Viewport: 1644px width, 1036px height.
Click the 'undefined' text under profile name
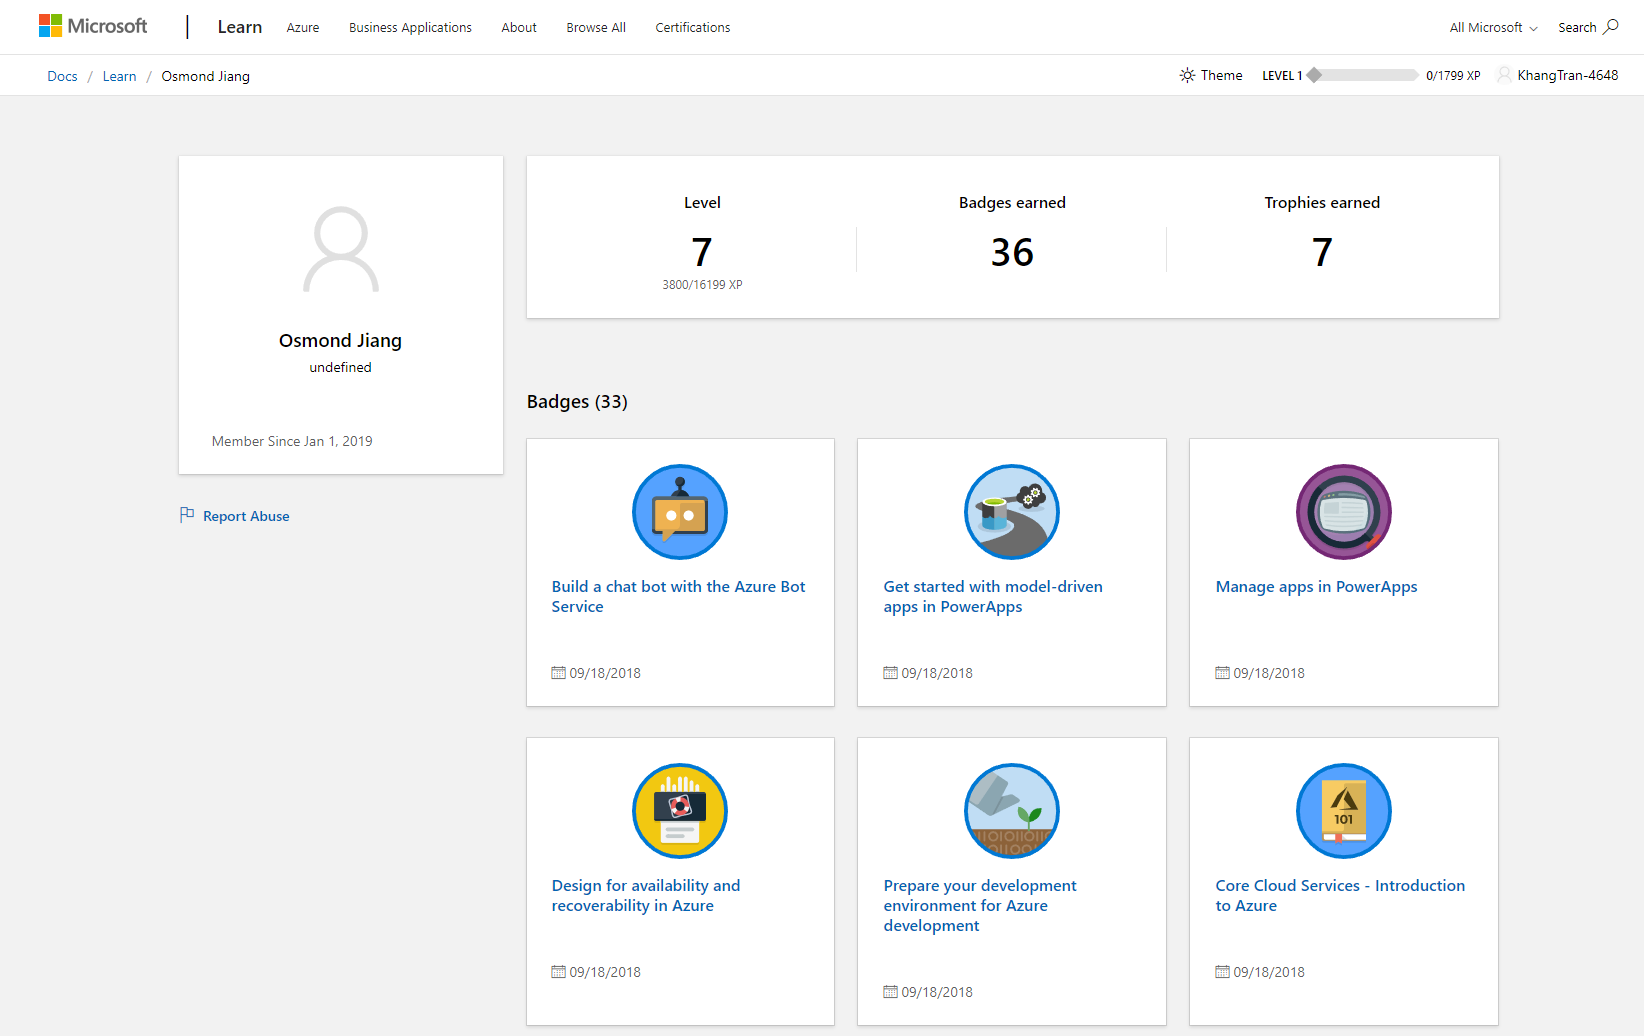click(x=340, y=367)
